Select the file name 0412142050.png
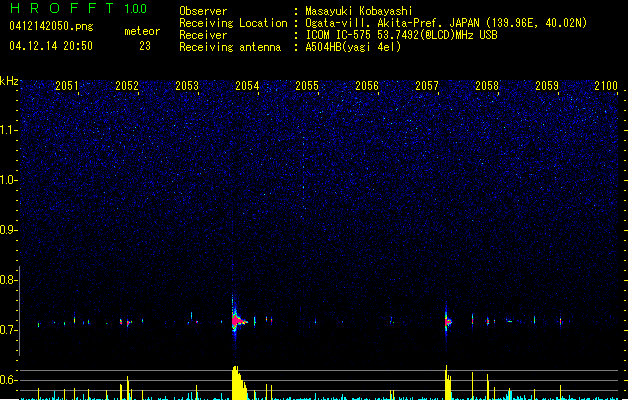The height and width of the screenshot is (400, 629). pyautogui.click(x=51, y=26)
